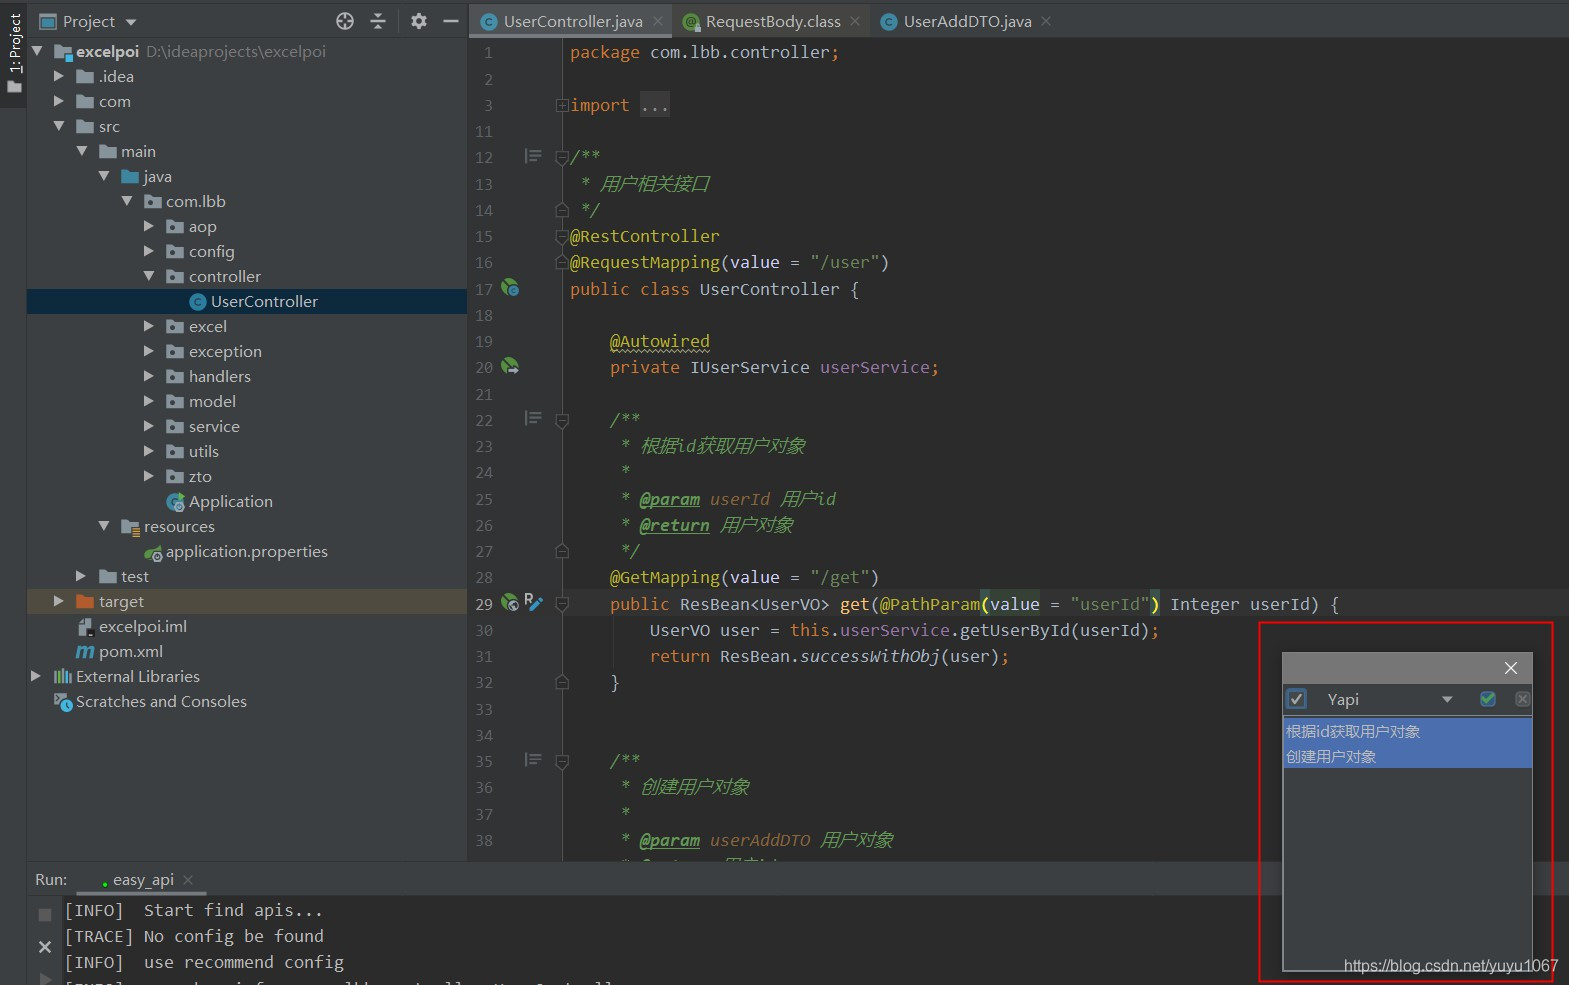Open application.properties file
This screenshot has height=985, width=1569.
pos(246,551)
